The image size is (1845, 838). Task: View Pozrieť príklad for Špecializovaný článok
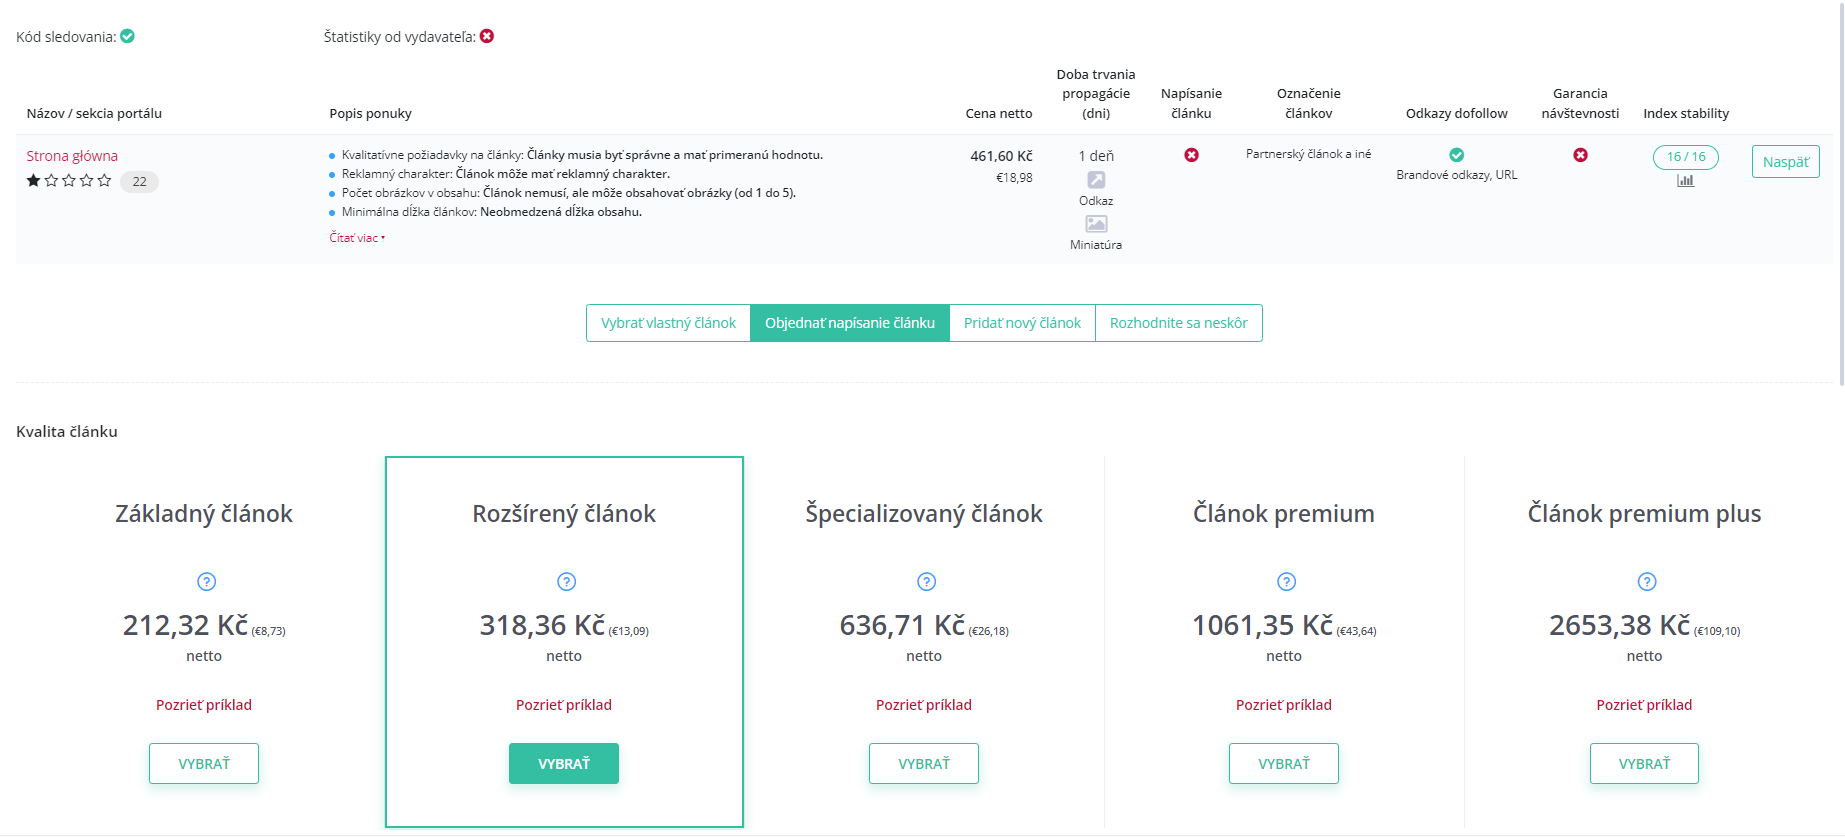tap(924, 705)
